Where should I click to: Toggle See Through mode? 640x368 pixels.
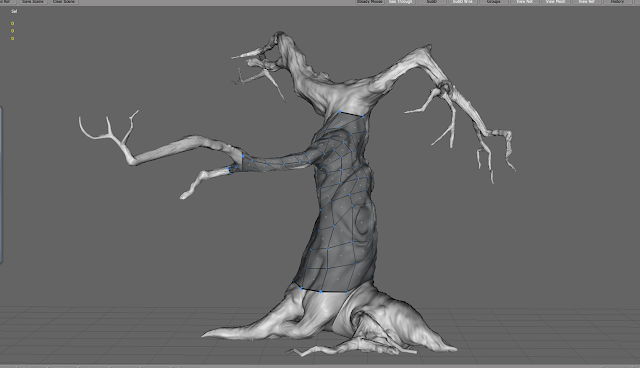point(400,2)
